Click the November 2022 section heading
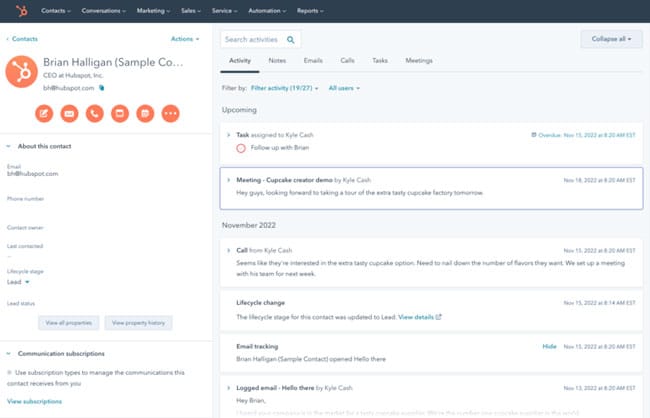 (249, 225)
